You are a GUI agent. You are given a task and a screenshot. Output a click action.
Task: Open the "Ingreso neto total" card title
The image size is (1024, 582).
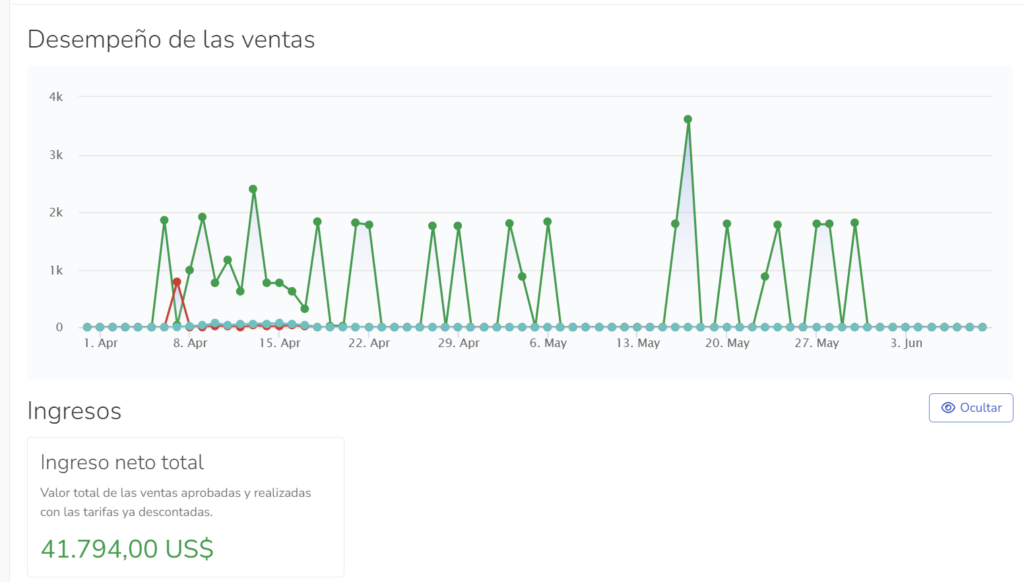pos(122,463)
